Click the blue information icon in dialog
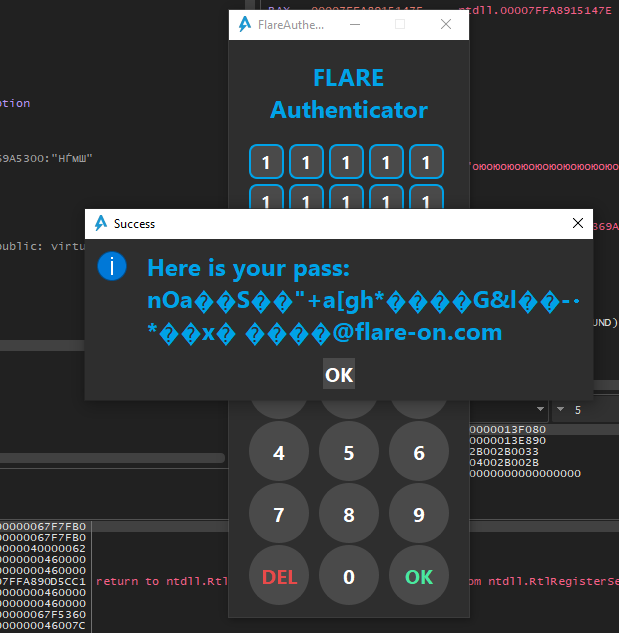The height and width of the screenshot is (633, 619). pos(112,267)
